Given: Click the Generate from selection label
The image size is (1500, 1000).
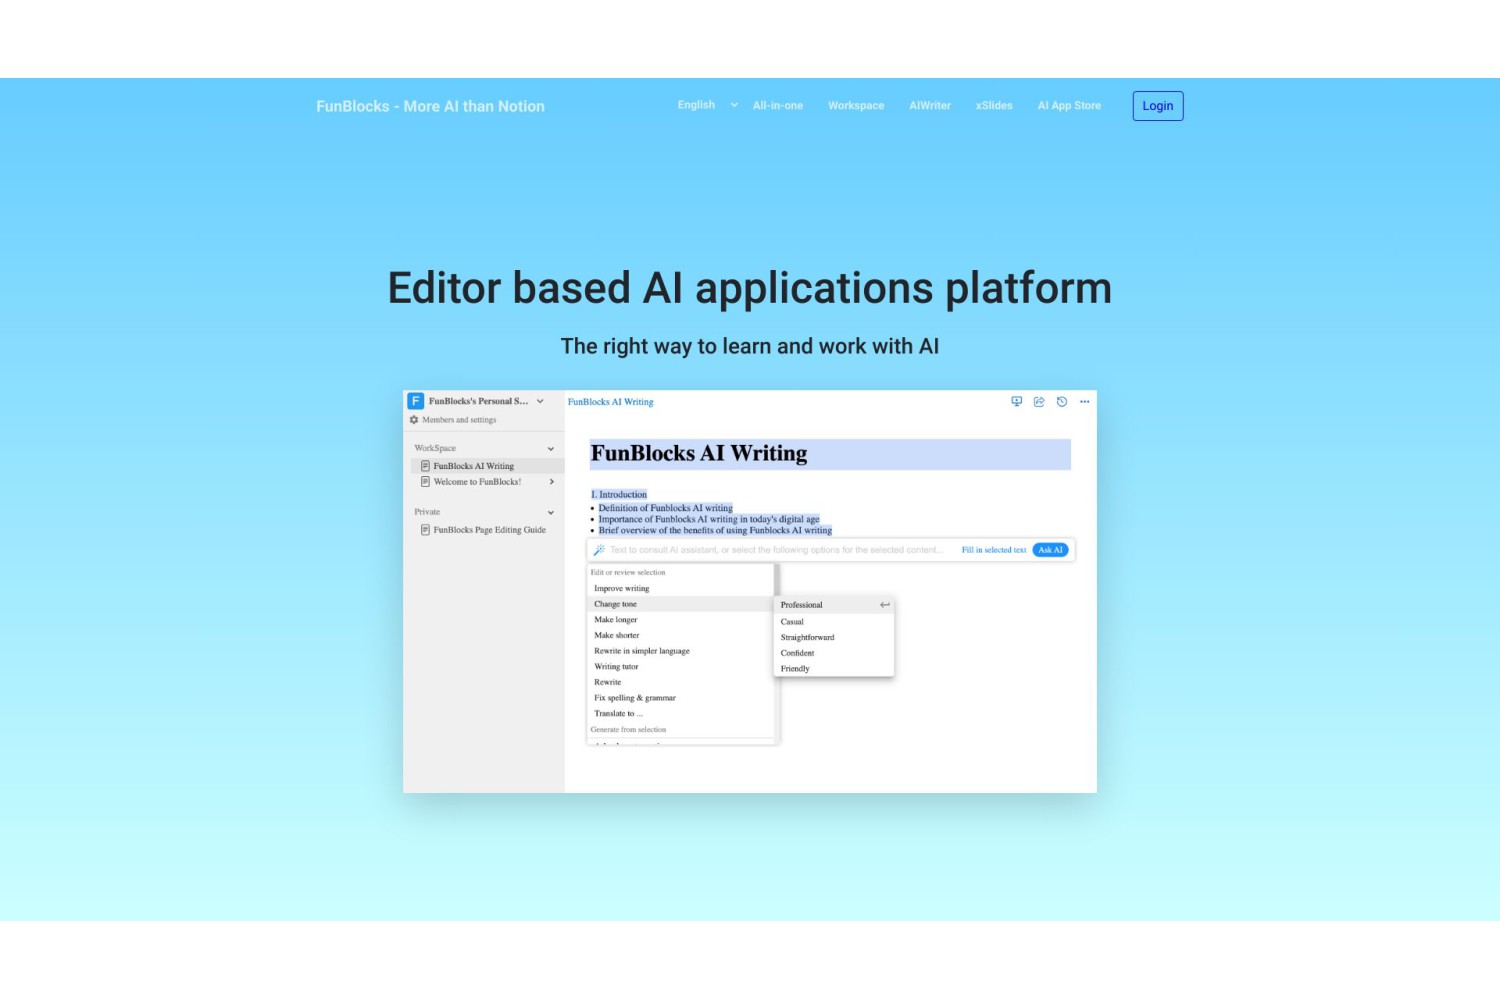Looking at the screenshot, I should click(628, 730).
